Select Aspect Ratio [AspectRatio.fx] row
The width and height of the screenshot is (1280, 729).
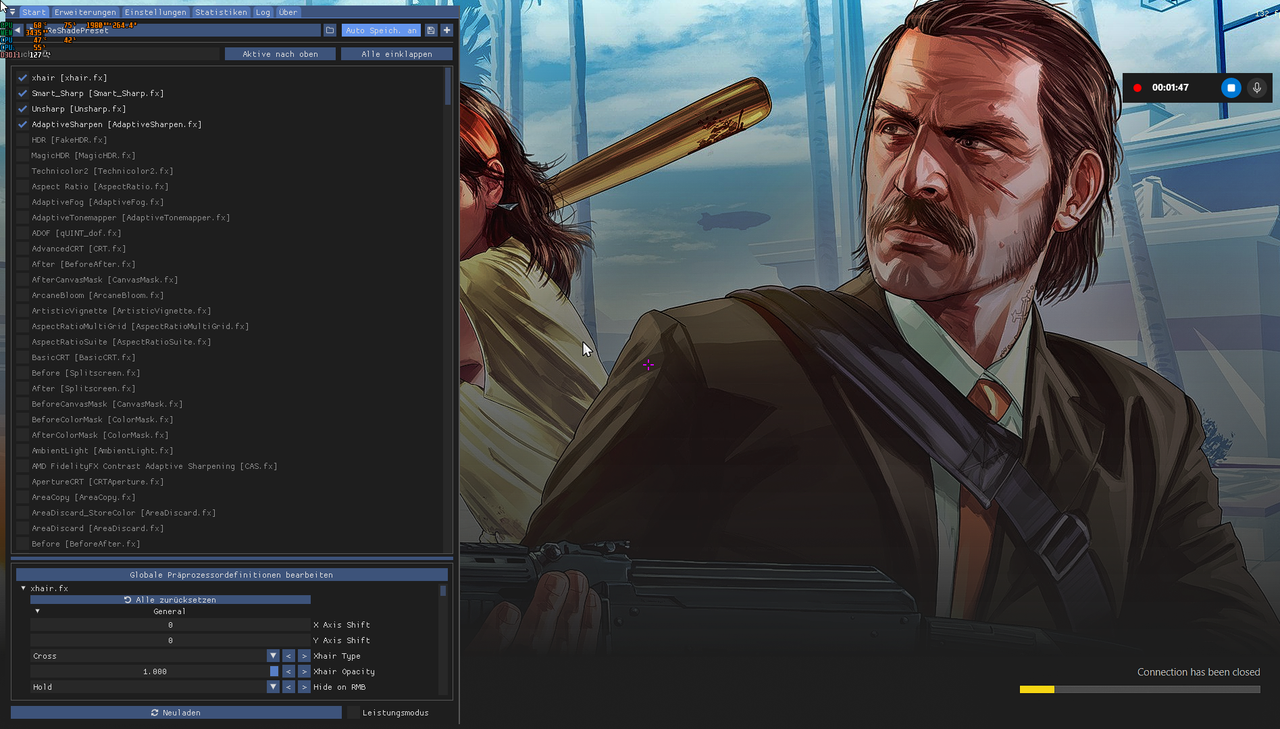click(x=100, y=186)
